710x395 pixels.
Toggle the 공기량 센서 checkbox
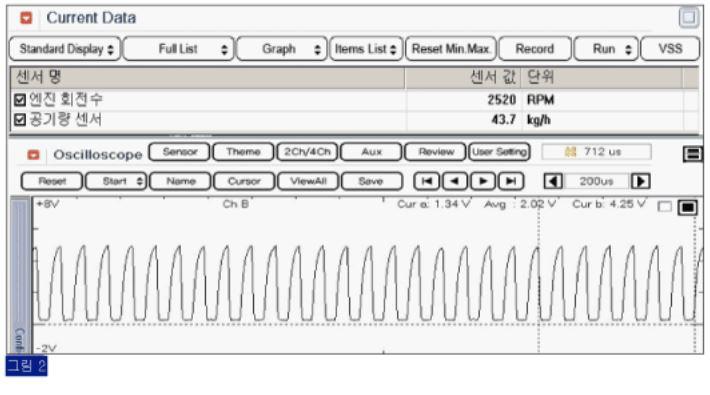coord(20,120)
